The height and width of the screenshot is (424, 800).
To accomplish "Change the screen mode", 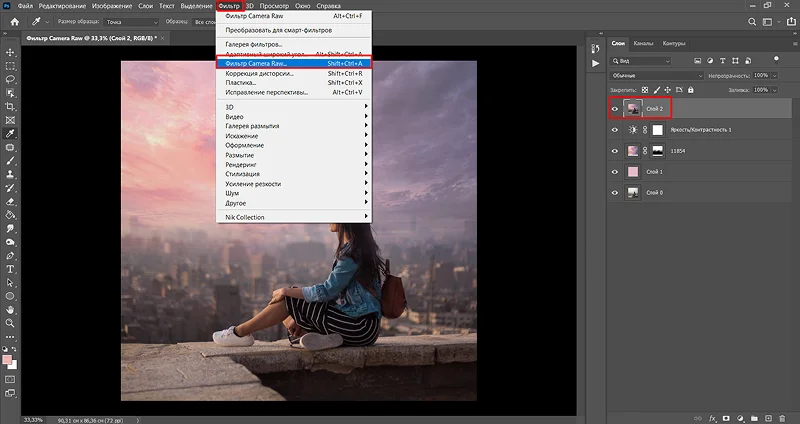I will 10,394.
